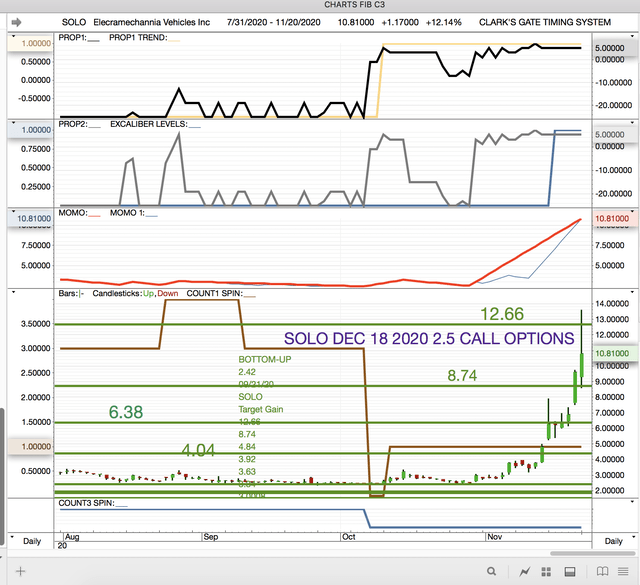Click the SOLO DEC 18 2020 2.5 CALL OPTIONS text
This screenshot has width=640, height=585.
click(x=429, y=339)
